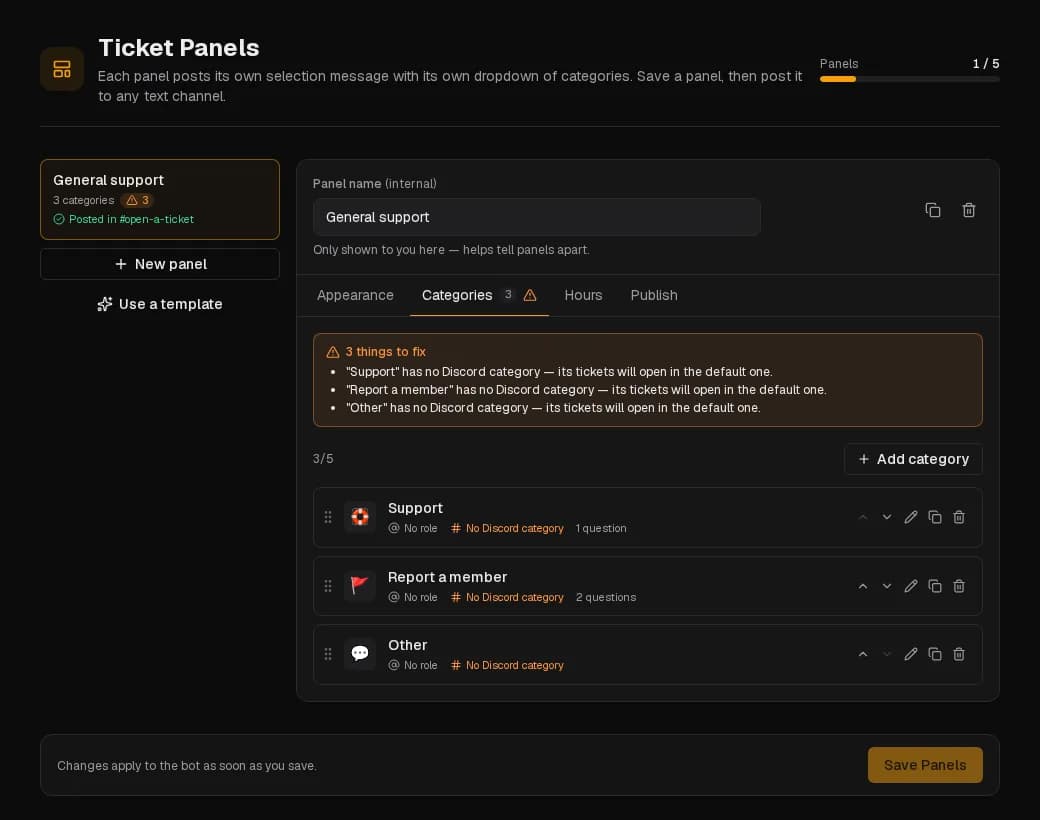1040x820 pixels.
Task: Move Report a member category up
Action: 863,586
